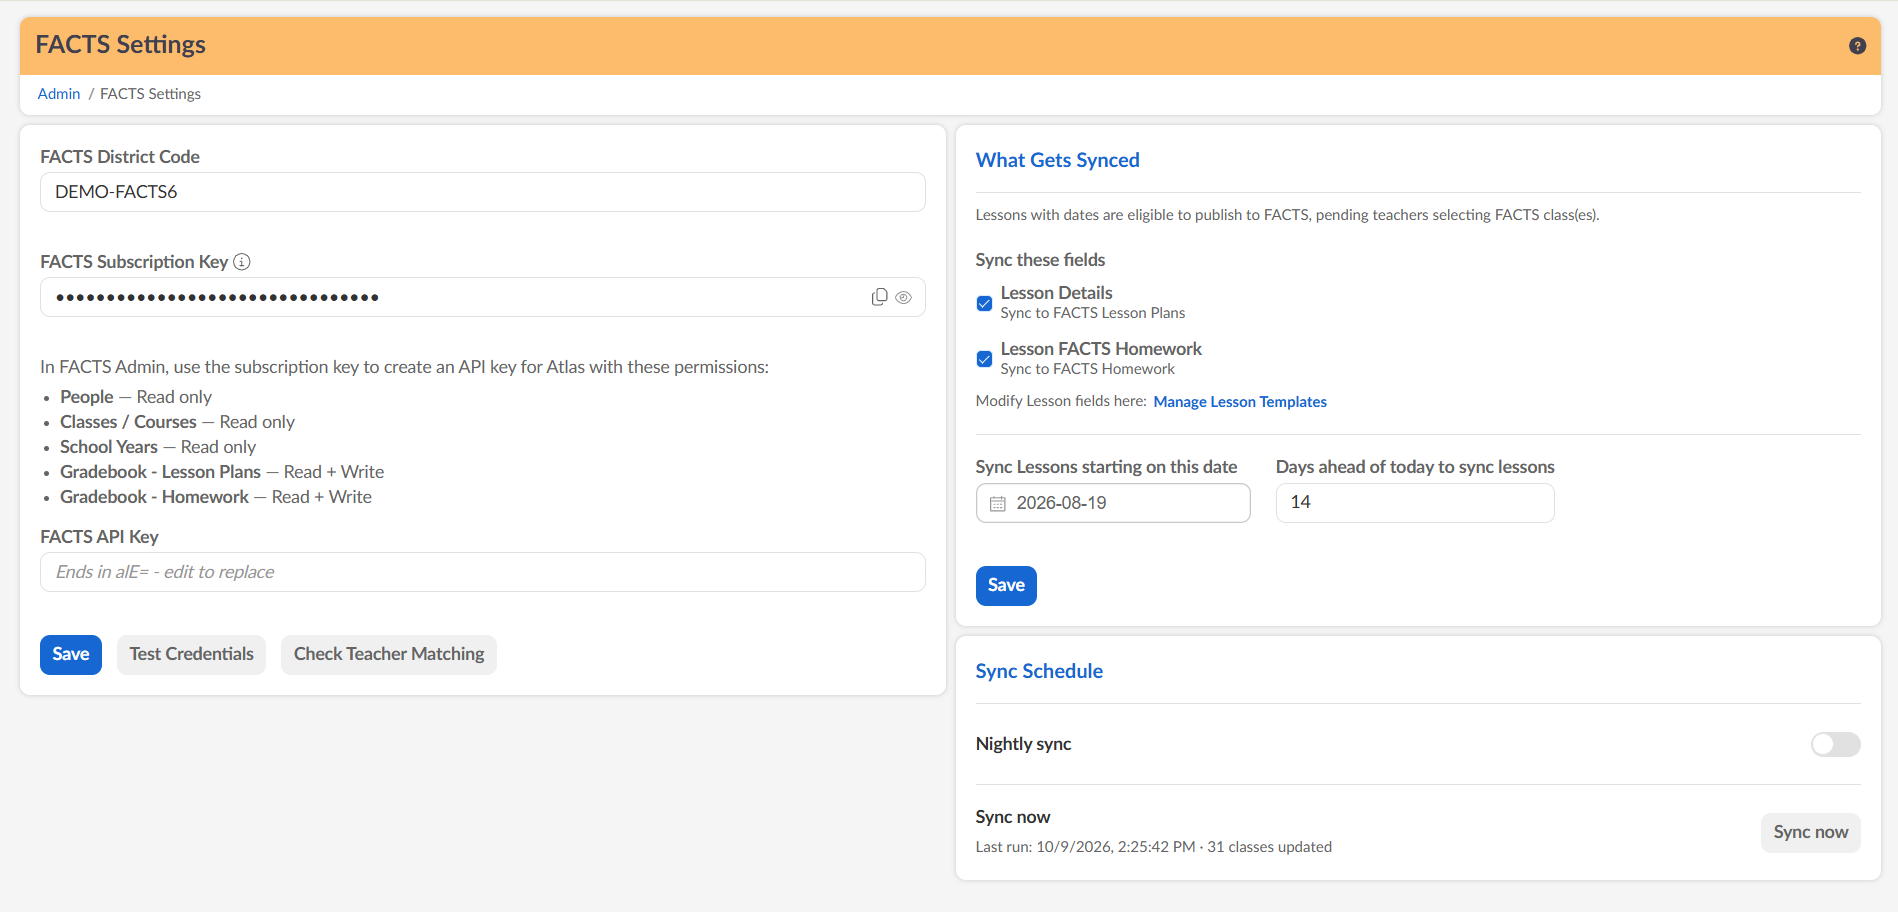Click the Last run timestamp text
1898x912 pixels.
[1153, 847]
